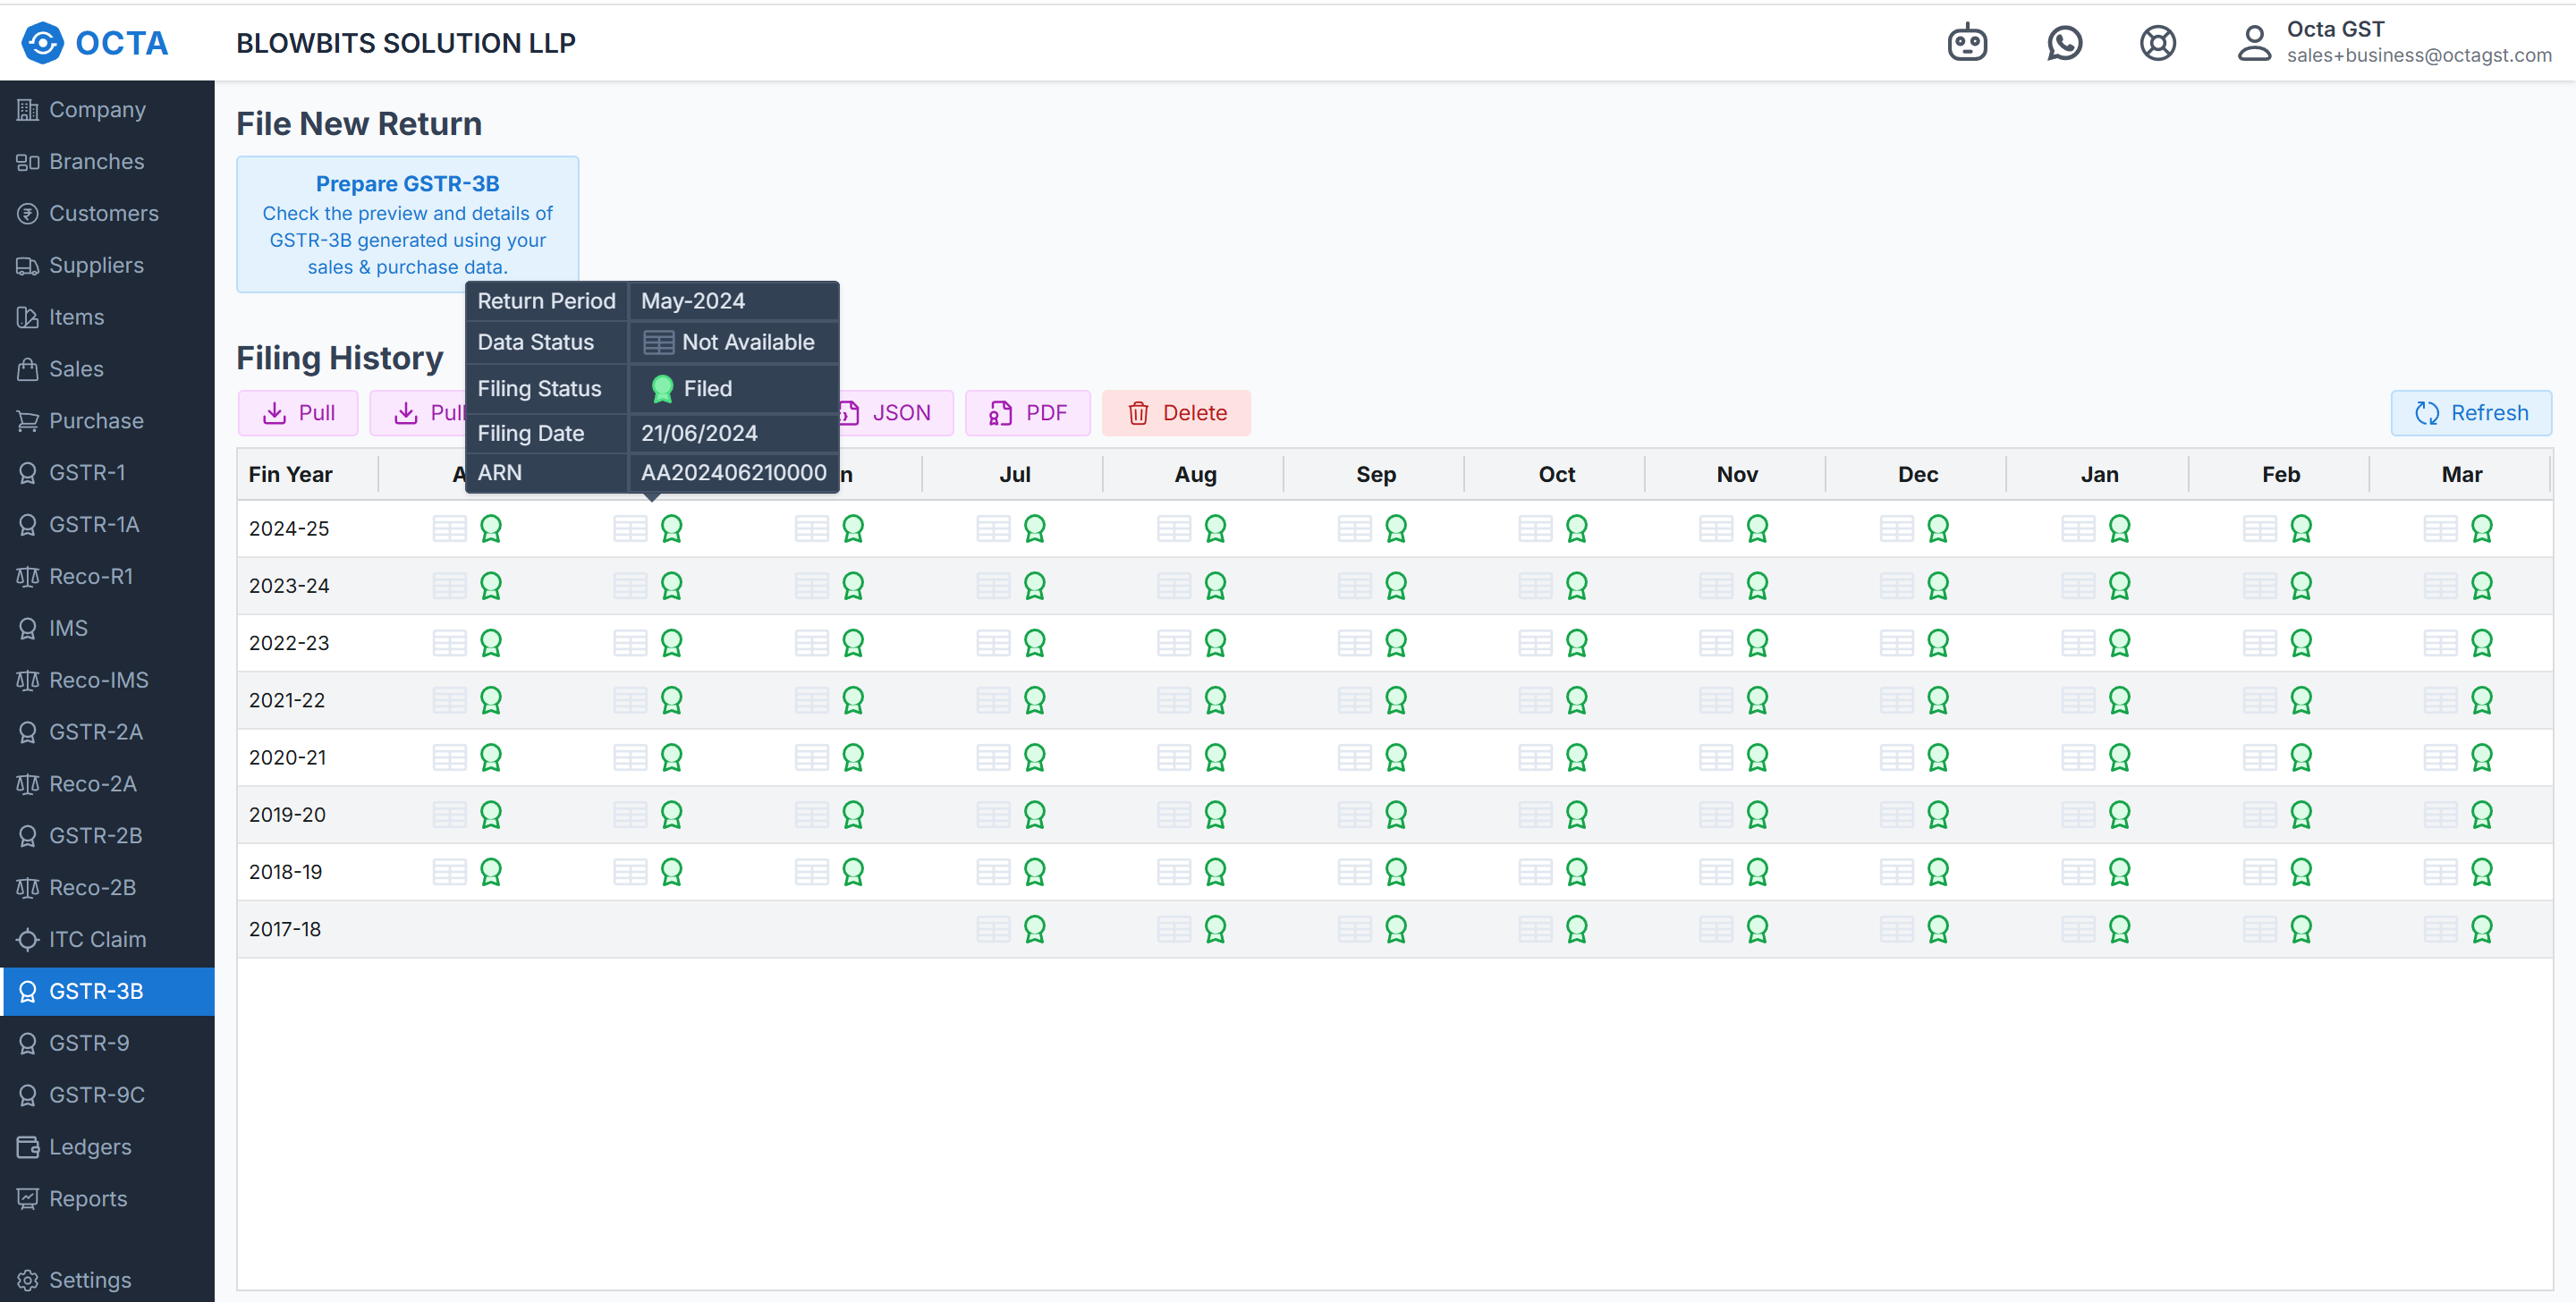This screenshot has width=2576, height=1302.
Task: Open the Prepare GSTR-3B card
Action: (407, 224)
